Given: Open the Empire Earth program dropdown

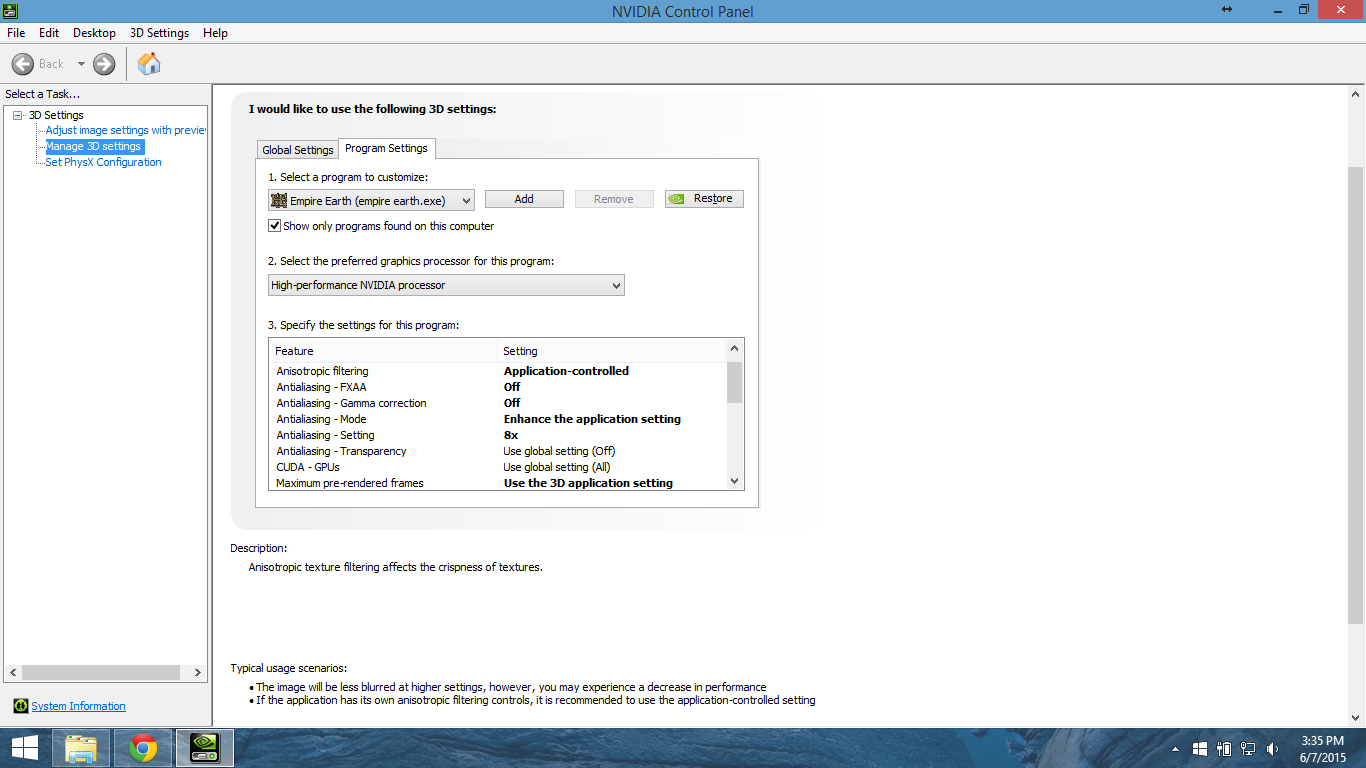Looking at the screenshot, I should pos(371,200).
